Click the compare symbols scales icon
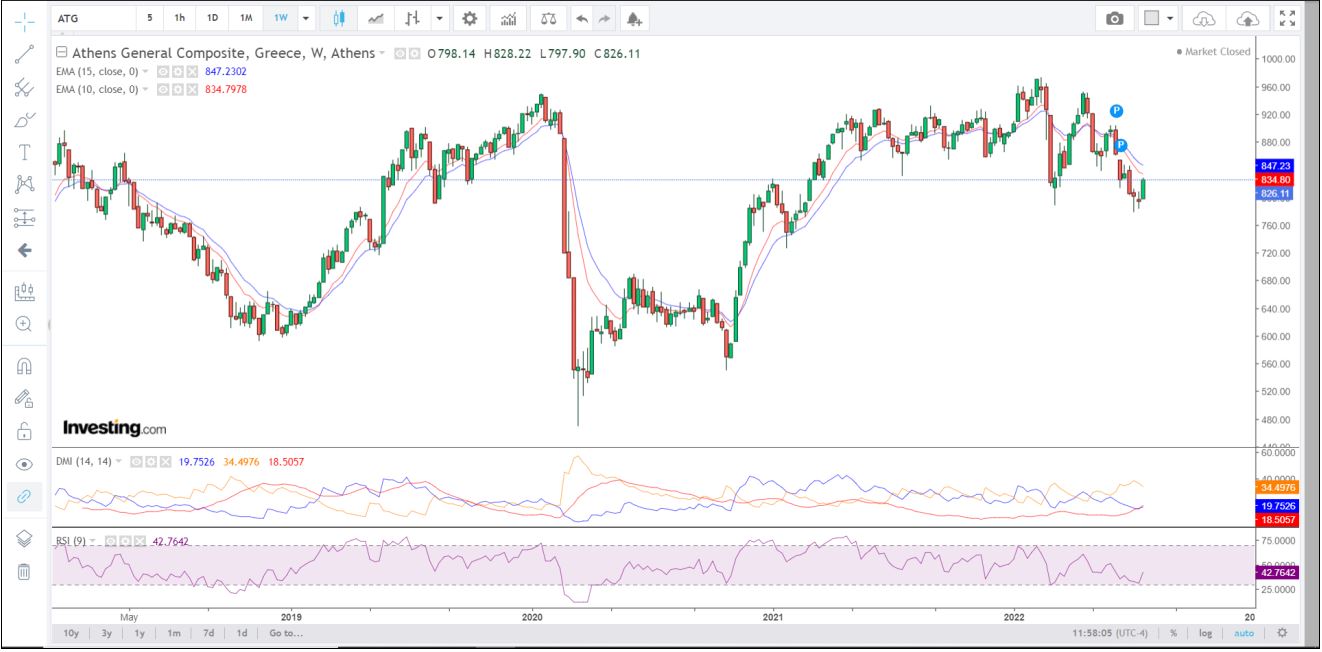The width and height of the screenshot is (1322, 652). click(x=547, y=18)
